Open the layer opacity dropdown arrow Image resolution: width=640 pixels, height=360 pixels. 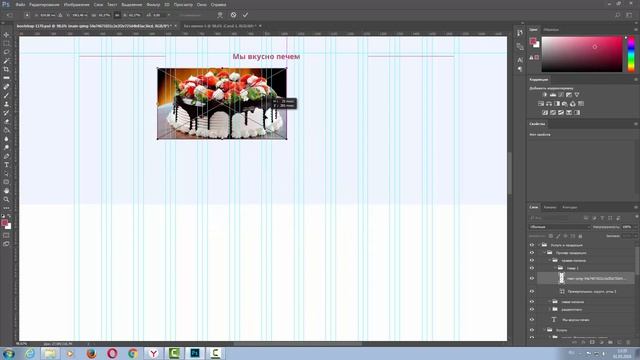635,227
